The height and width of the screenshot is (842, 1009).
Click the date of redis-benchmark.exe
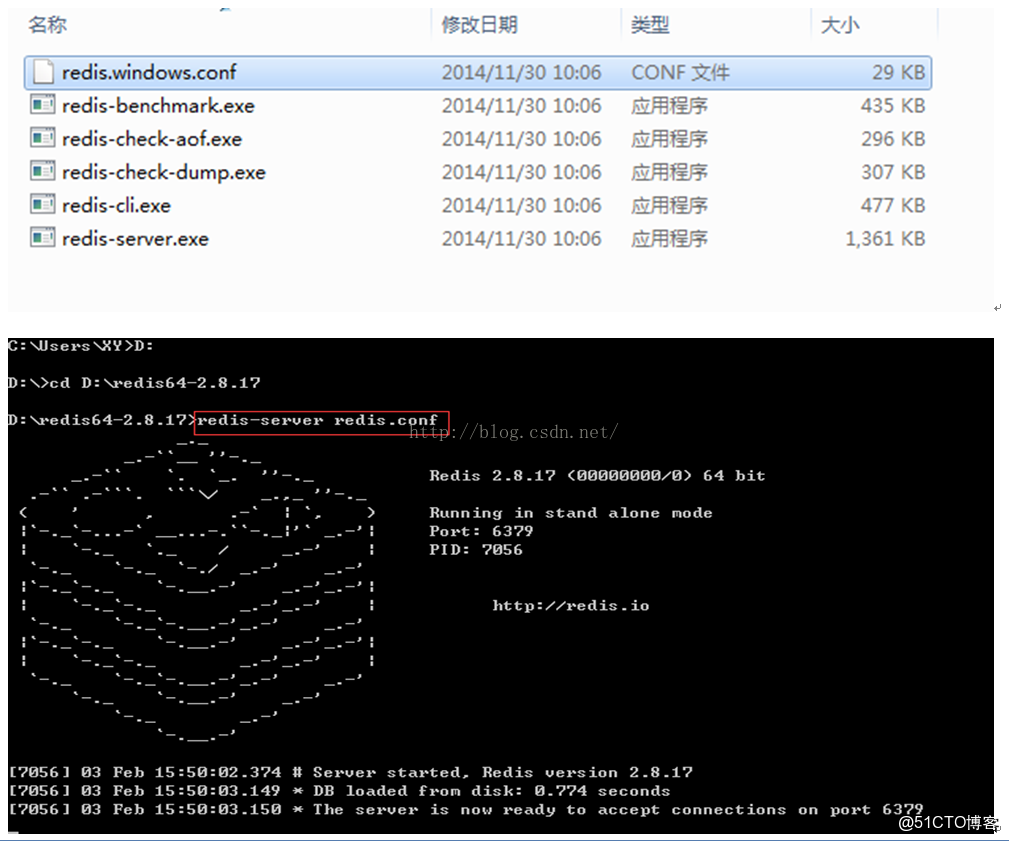521,106
